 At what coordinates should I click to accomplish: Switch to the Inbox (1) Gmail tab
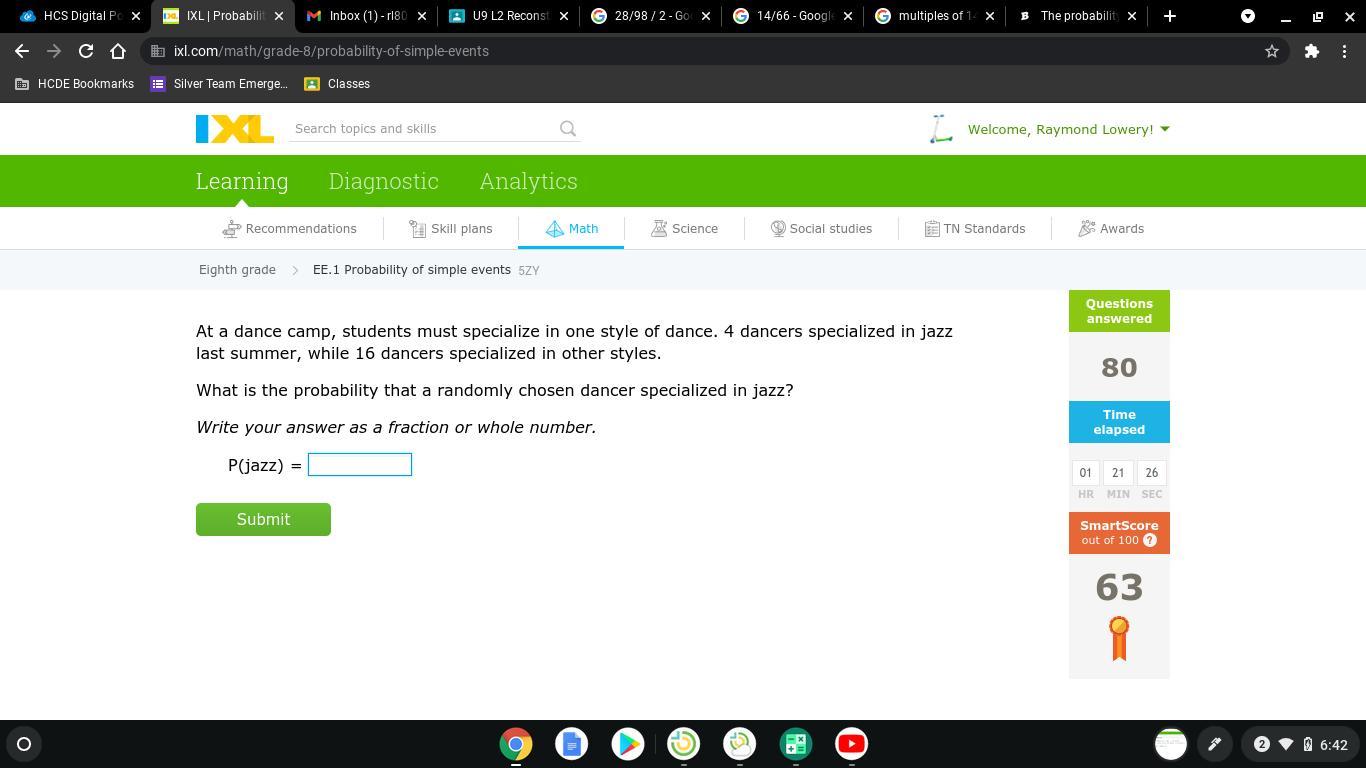[366, 16]
